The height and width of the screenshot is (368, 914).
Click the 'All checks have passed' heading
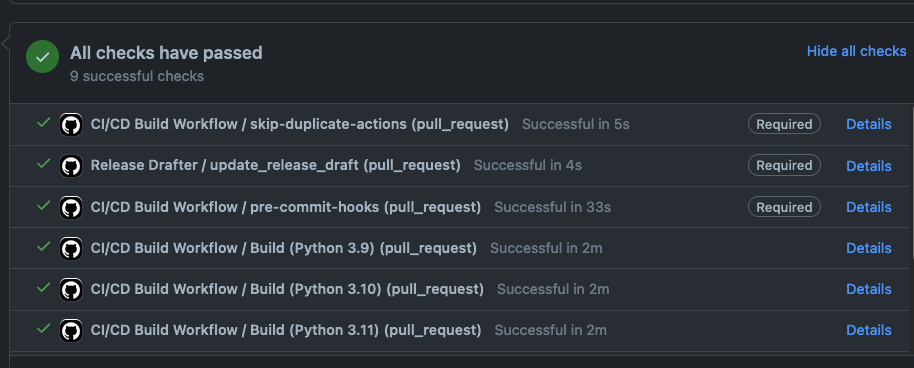pyautogui.click(x=166, y=53)
